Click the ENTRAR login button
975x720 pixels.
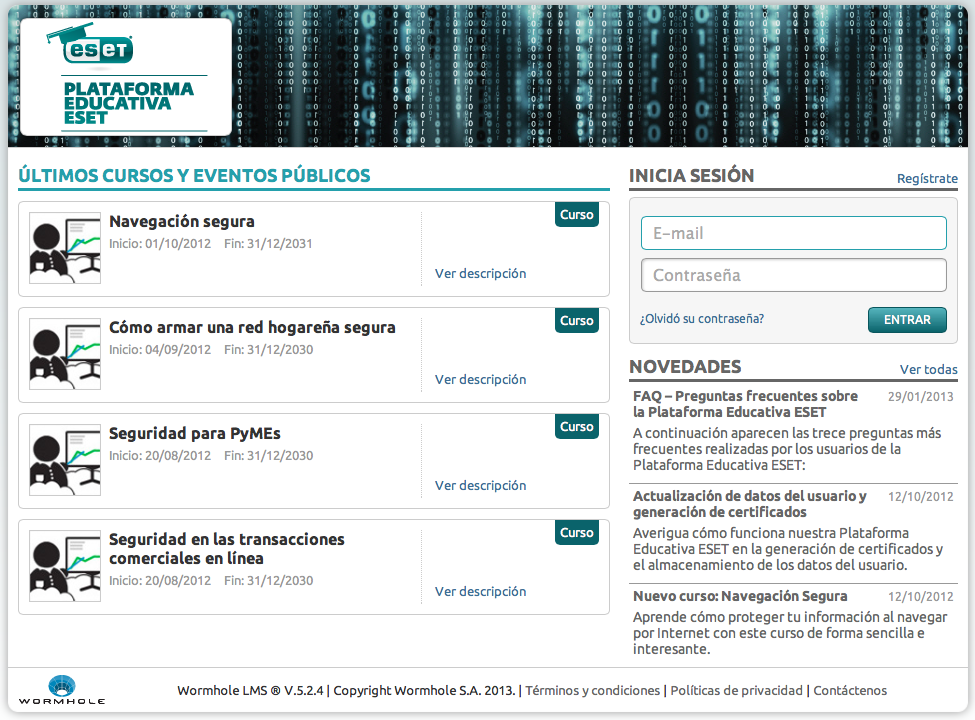[x=907, y=320]
